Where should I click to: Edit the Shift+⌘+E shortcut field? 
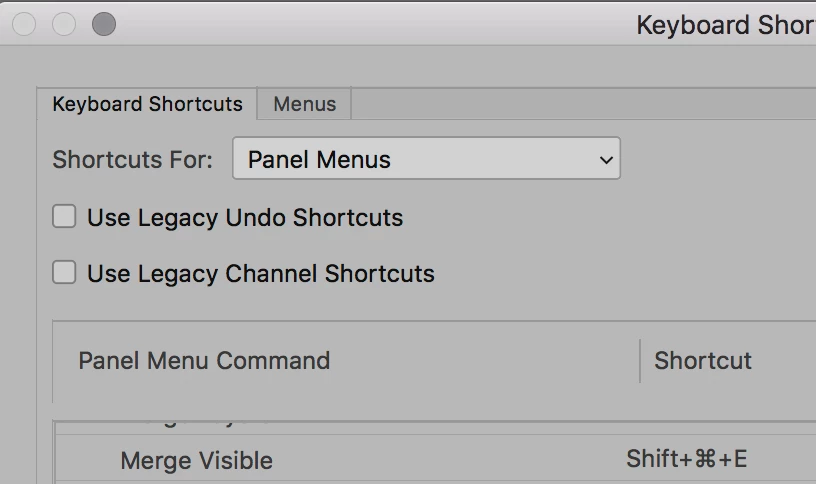point(686,459)
